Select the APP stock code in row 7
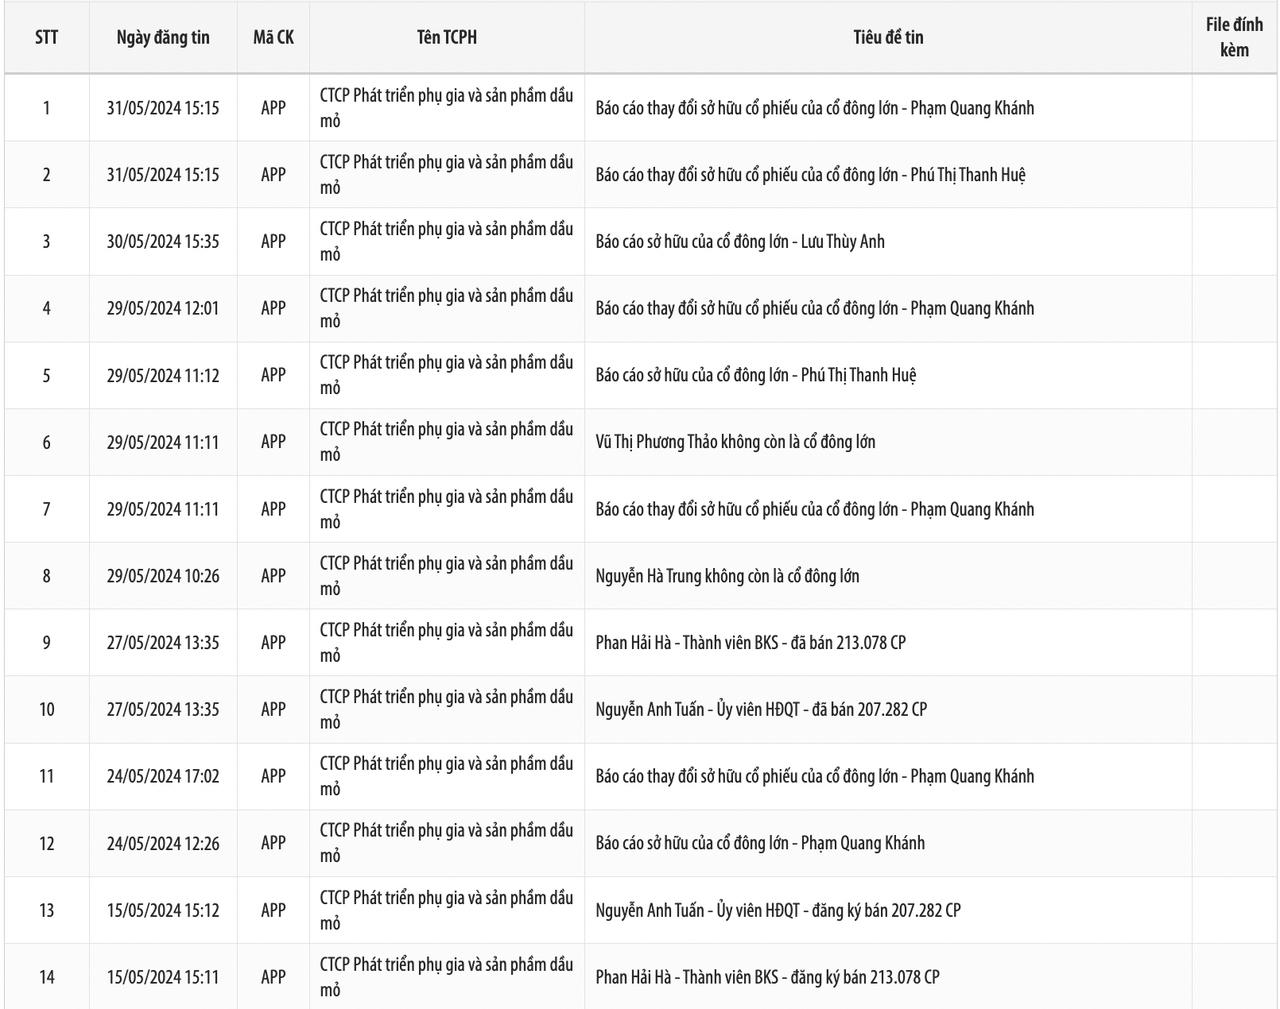Viewport: 1280px width, 1009px height. pyautogui.click(x=273, y=509)
